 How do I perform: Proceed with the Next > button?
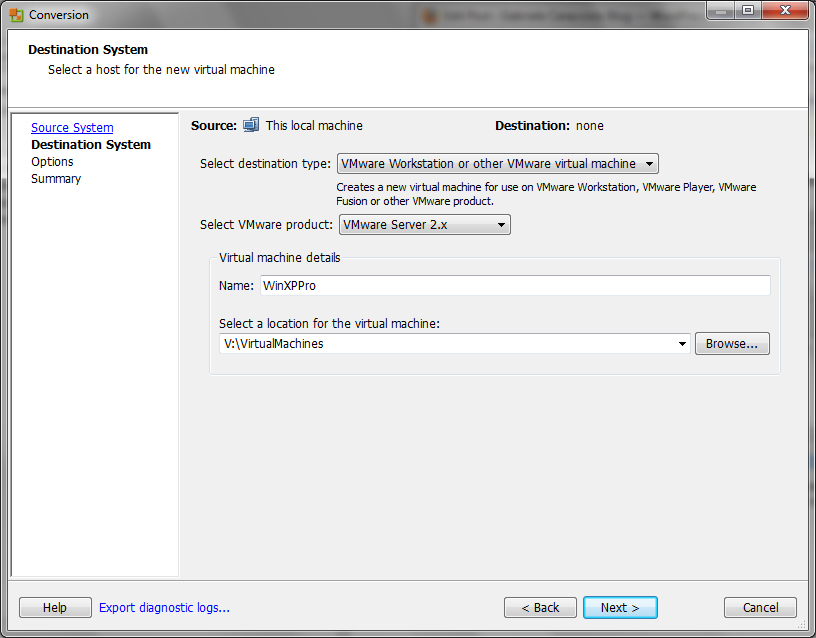click(620, 607)
